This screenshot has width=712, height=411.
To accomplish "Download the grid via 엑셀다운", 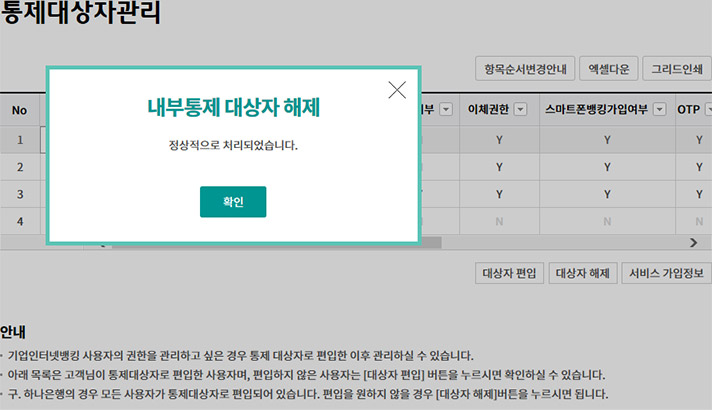I will pyautogui.click(x=609, y=70).
